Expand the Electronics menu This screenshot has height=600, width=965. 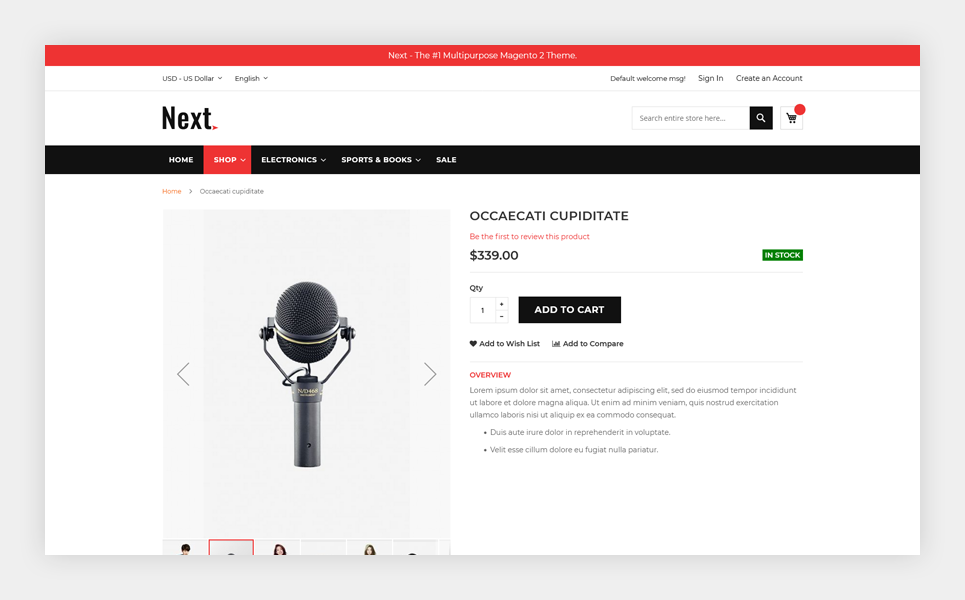294,160
